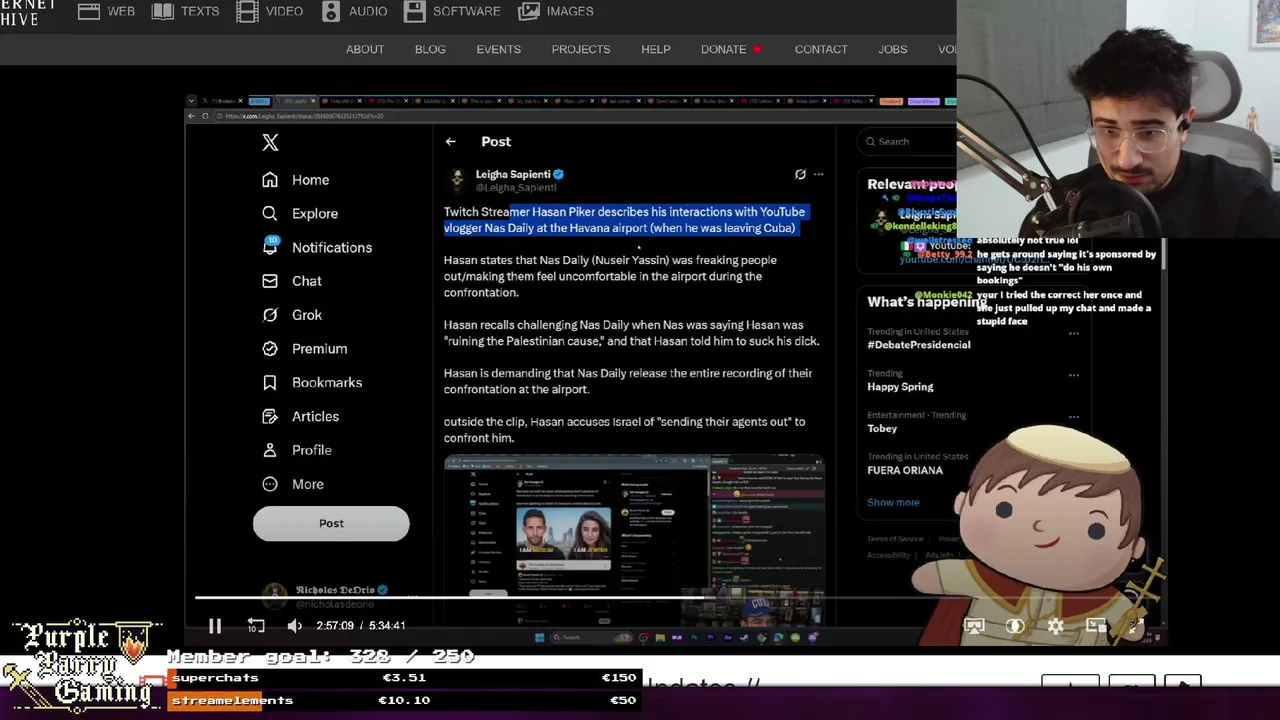Open the Web section of Internet Archive
Viewport: 1280px width, 720px height.
107,11
